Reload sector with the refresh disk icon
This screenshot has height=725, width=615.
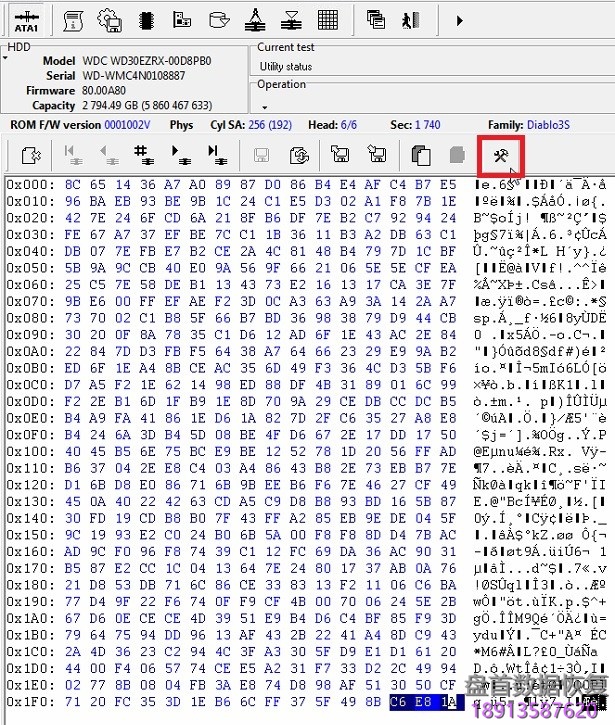click(299, 155)
